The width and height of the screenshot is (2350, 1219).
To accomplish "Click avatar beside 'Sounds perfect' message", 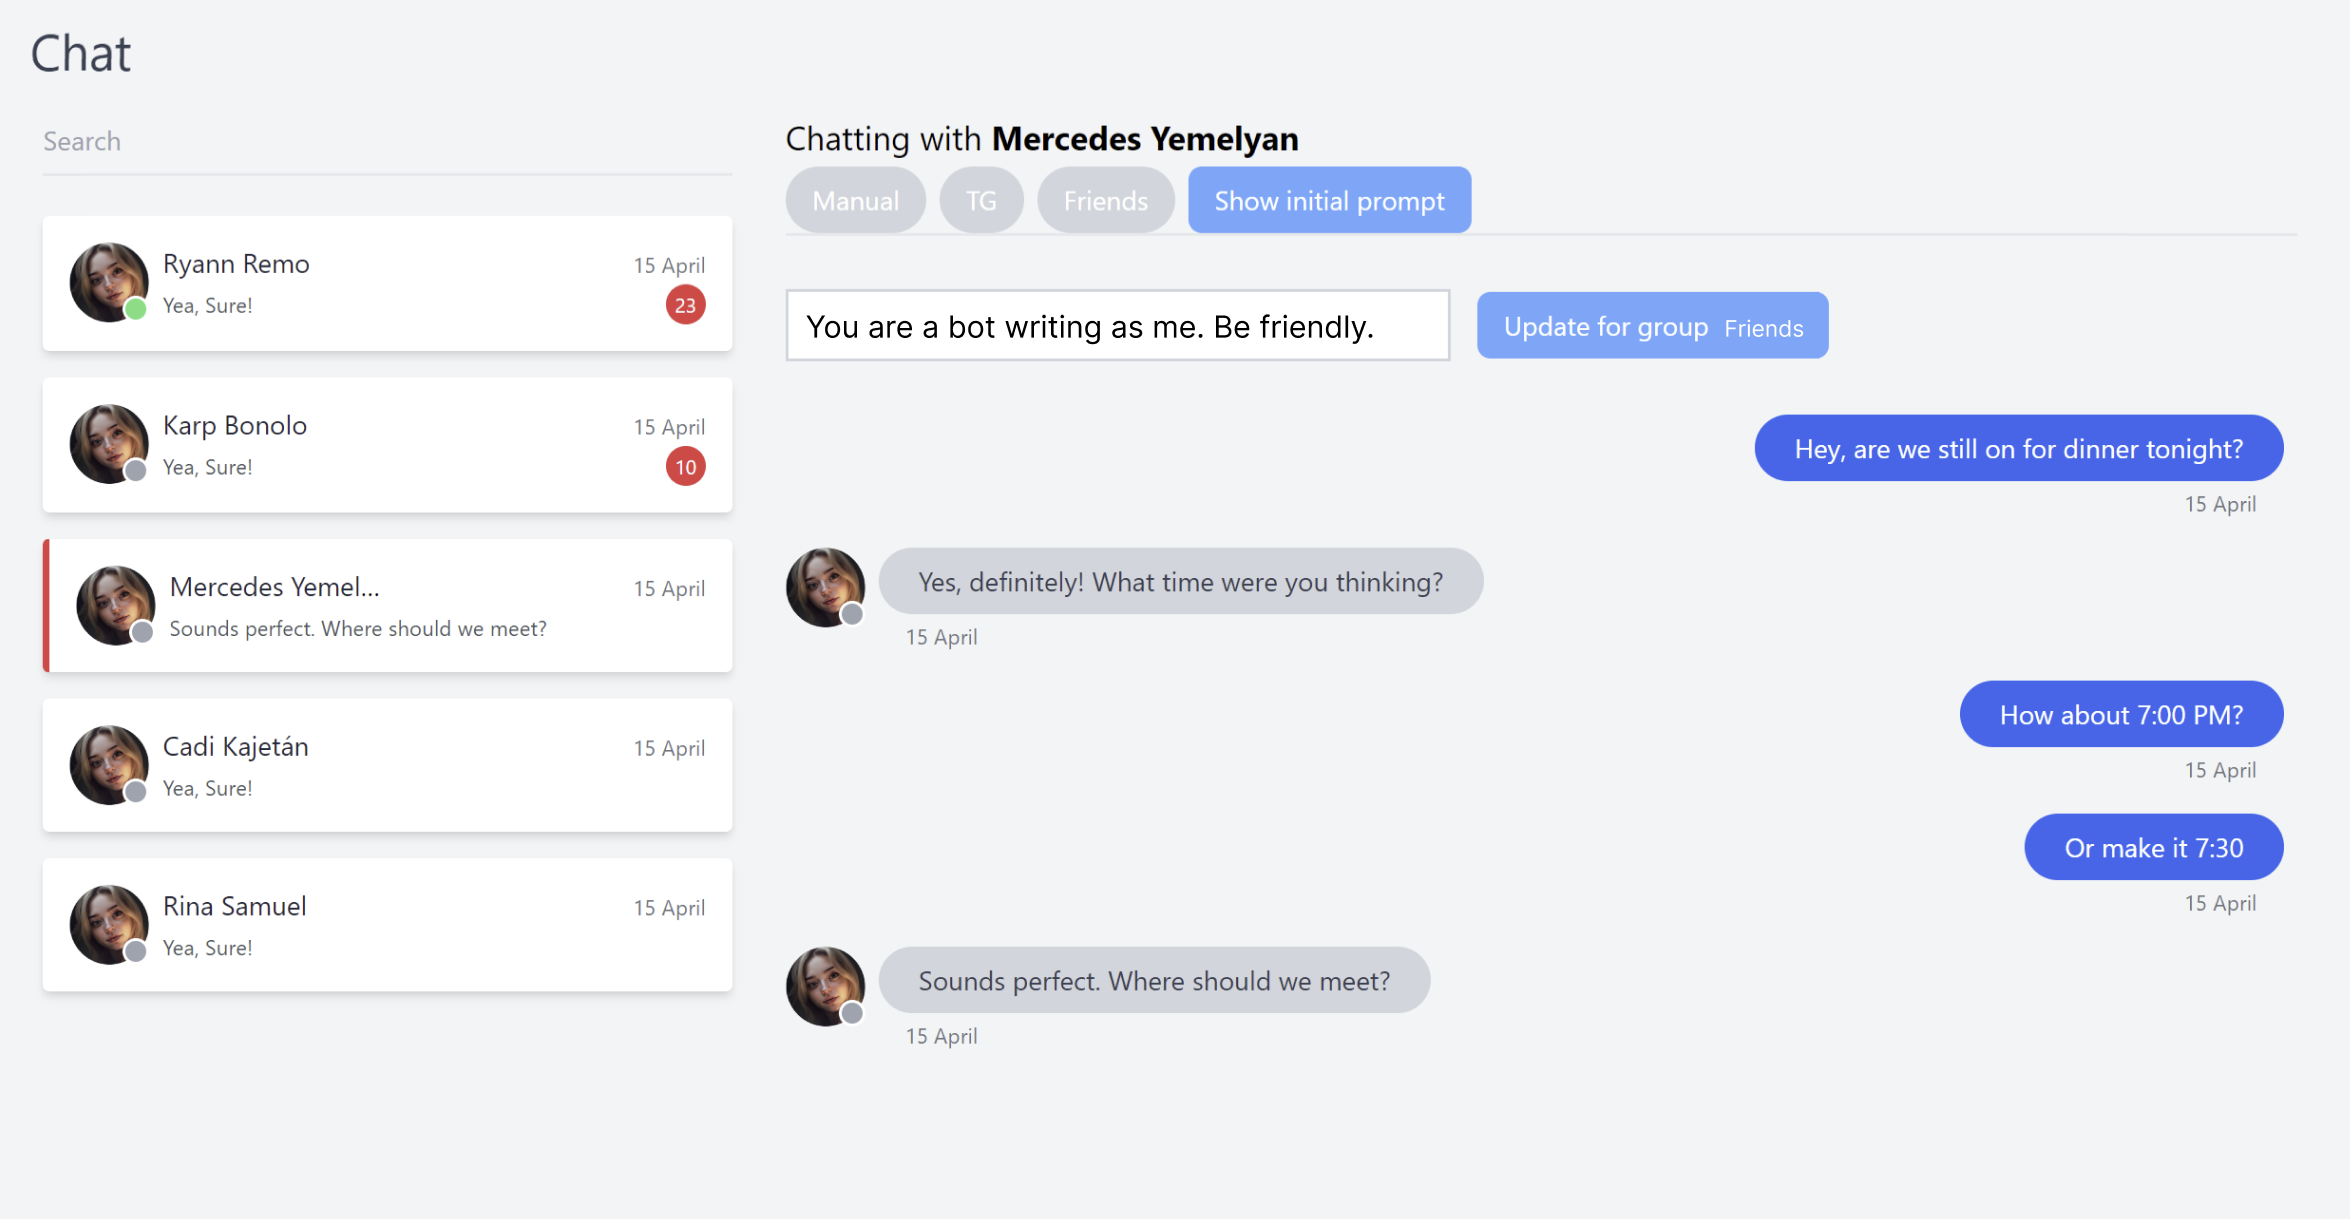I will point(825,986).
